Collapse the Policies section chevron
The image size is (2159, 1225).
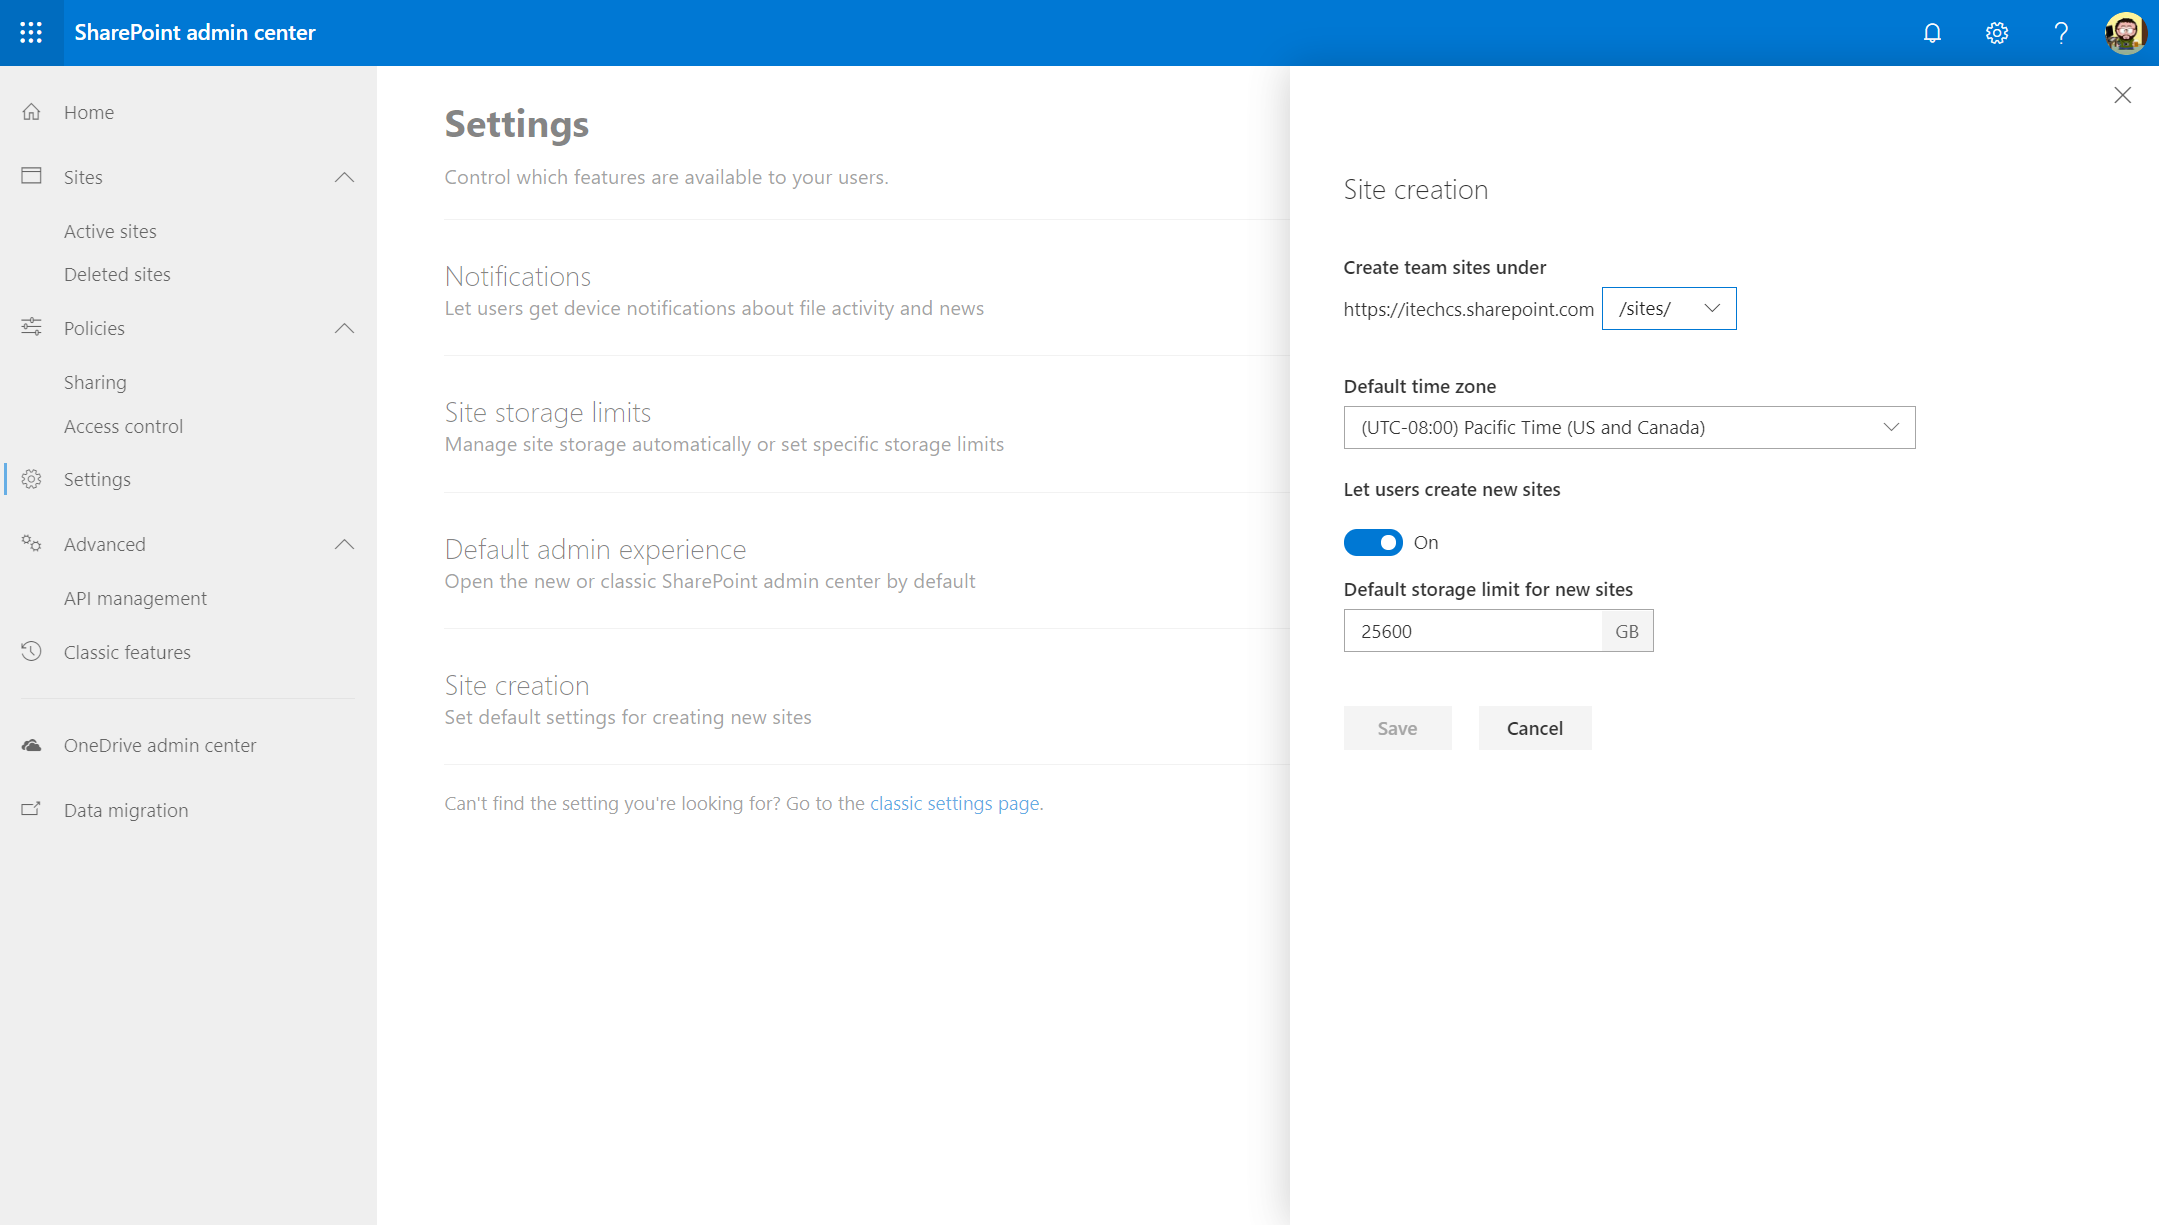click(344, 328)
